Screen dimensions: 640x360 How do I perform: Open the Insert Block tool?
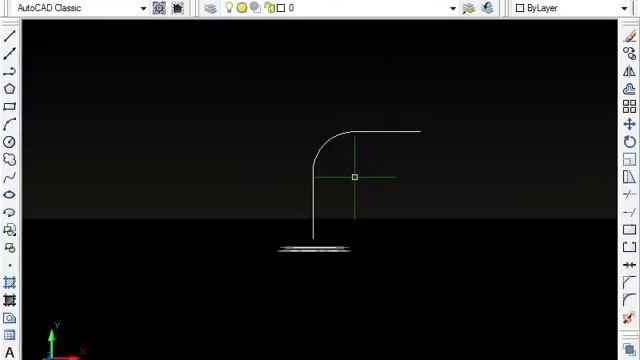pyautogui.click(x=9, y=230)
